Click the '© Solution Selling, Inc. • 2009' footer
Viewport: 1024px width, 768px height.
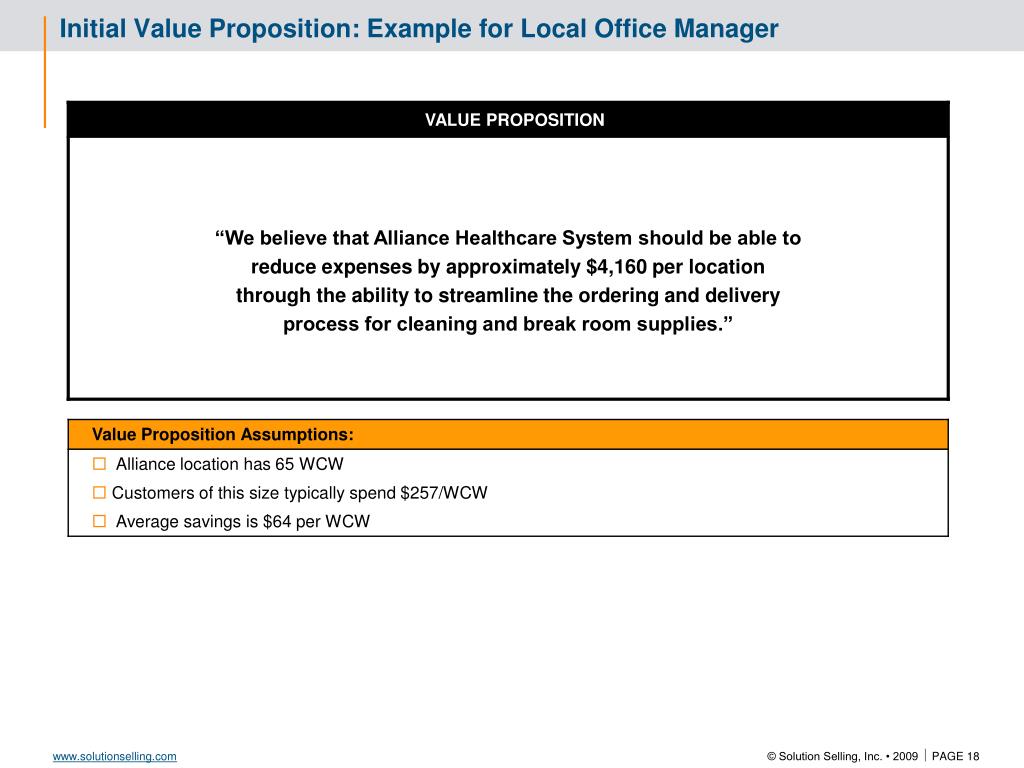pos(842,756)
